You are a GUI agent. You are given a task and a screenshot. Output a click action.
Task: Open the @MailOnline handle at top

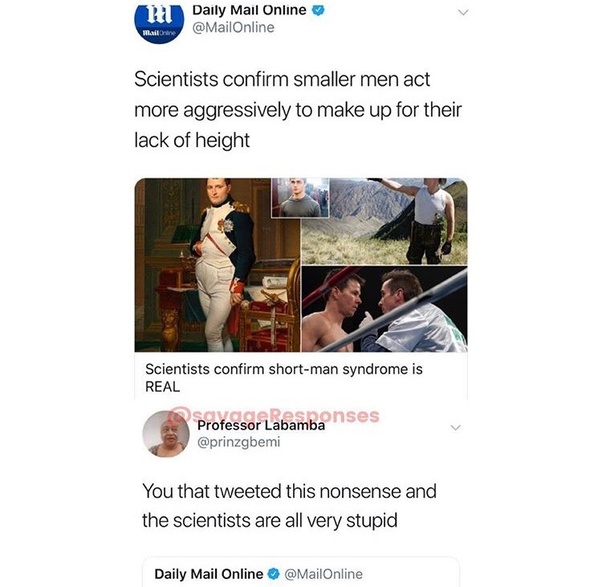[233, 28]
